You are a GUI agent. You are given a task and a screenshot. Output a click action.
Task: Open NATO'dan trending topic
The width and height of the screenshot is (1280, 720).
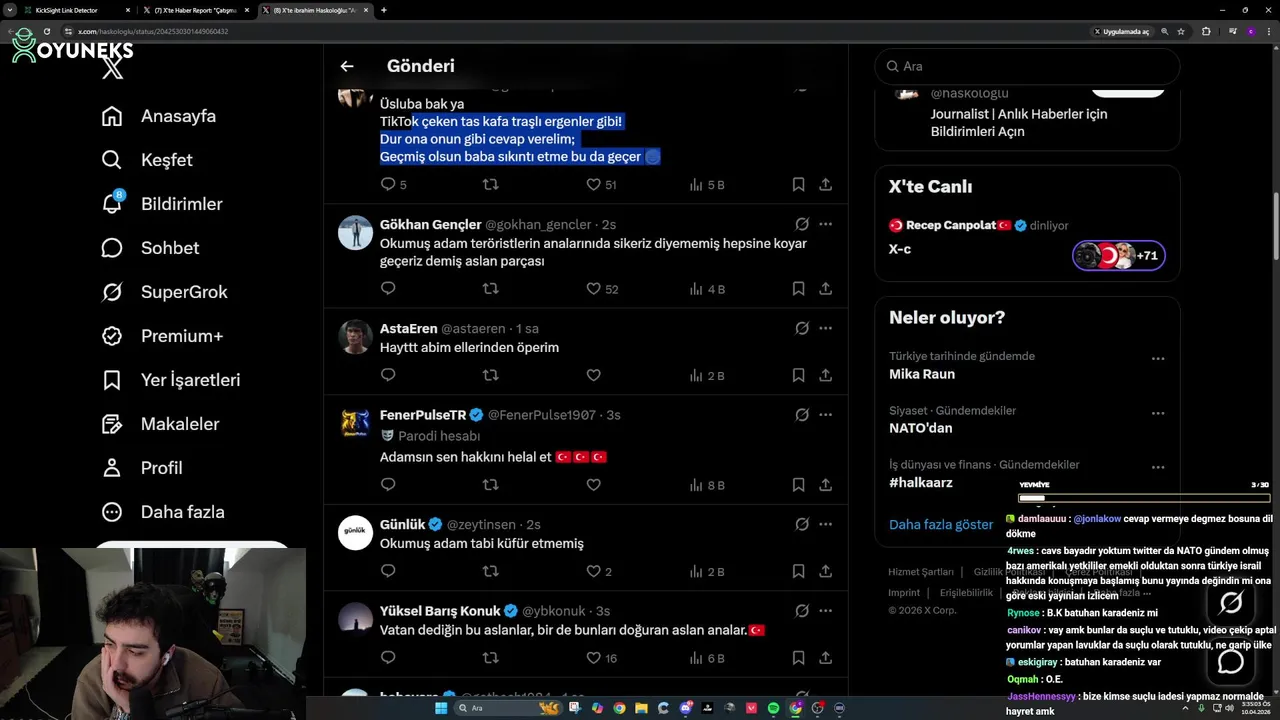[x=921, y=428]
